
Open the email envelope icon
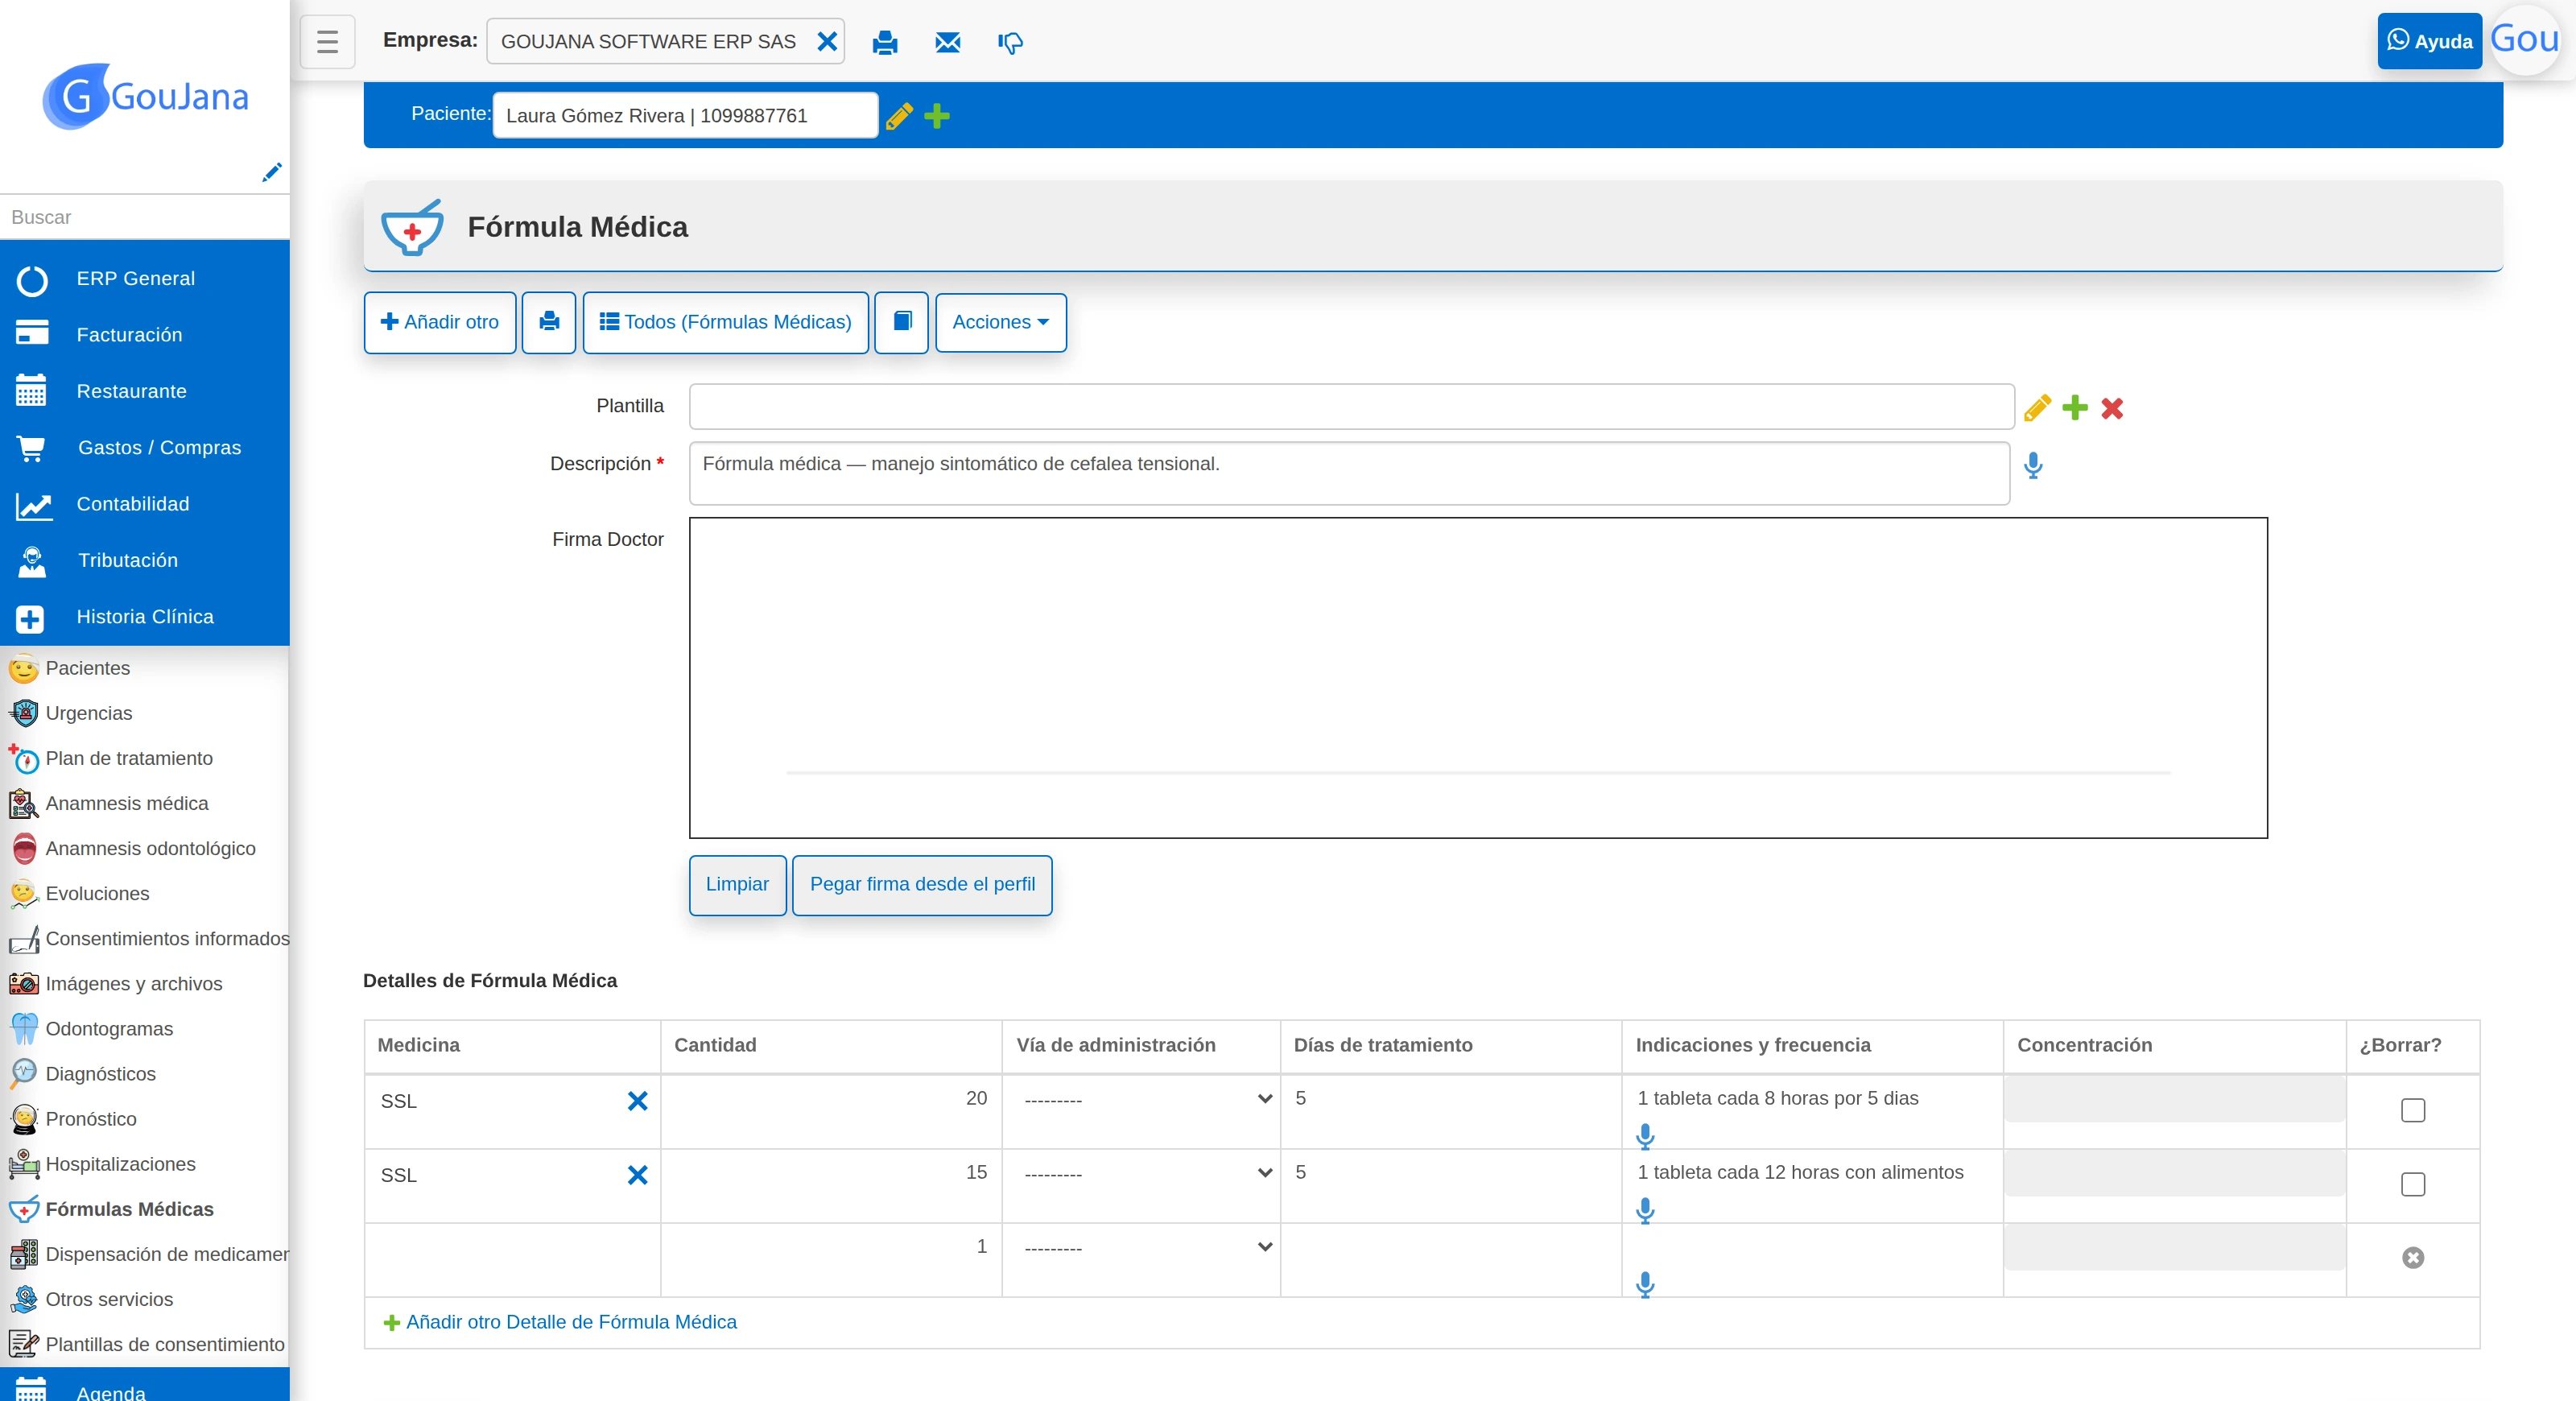click(x=947, y=42)
